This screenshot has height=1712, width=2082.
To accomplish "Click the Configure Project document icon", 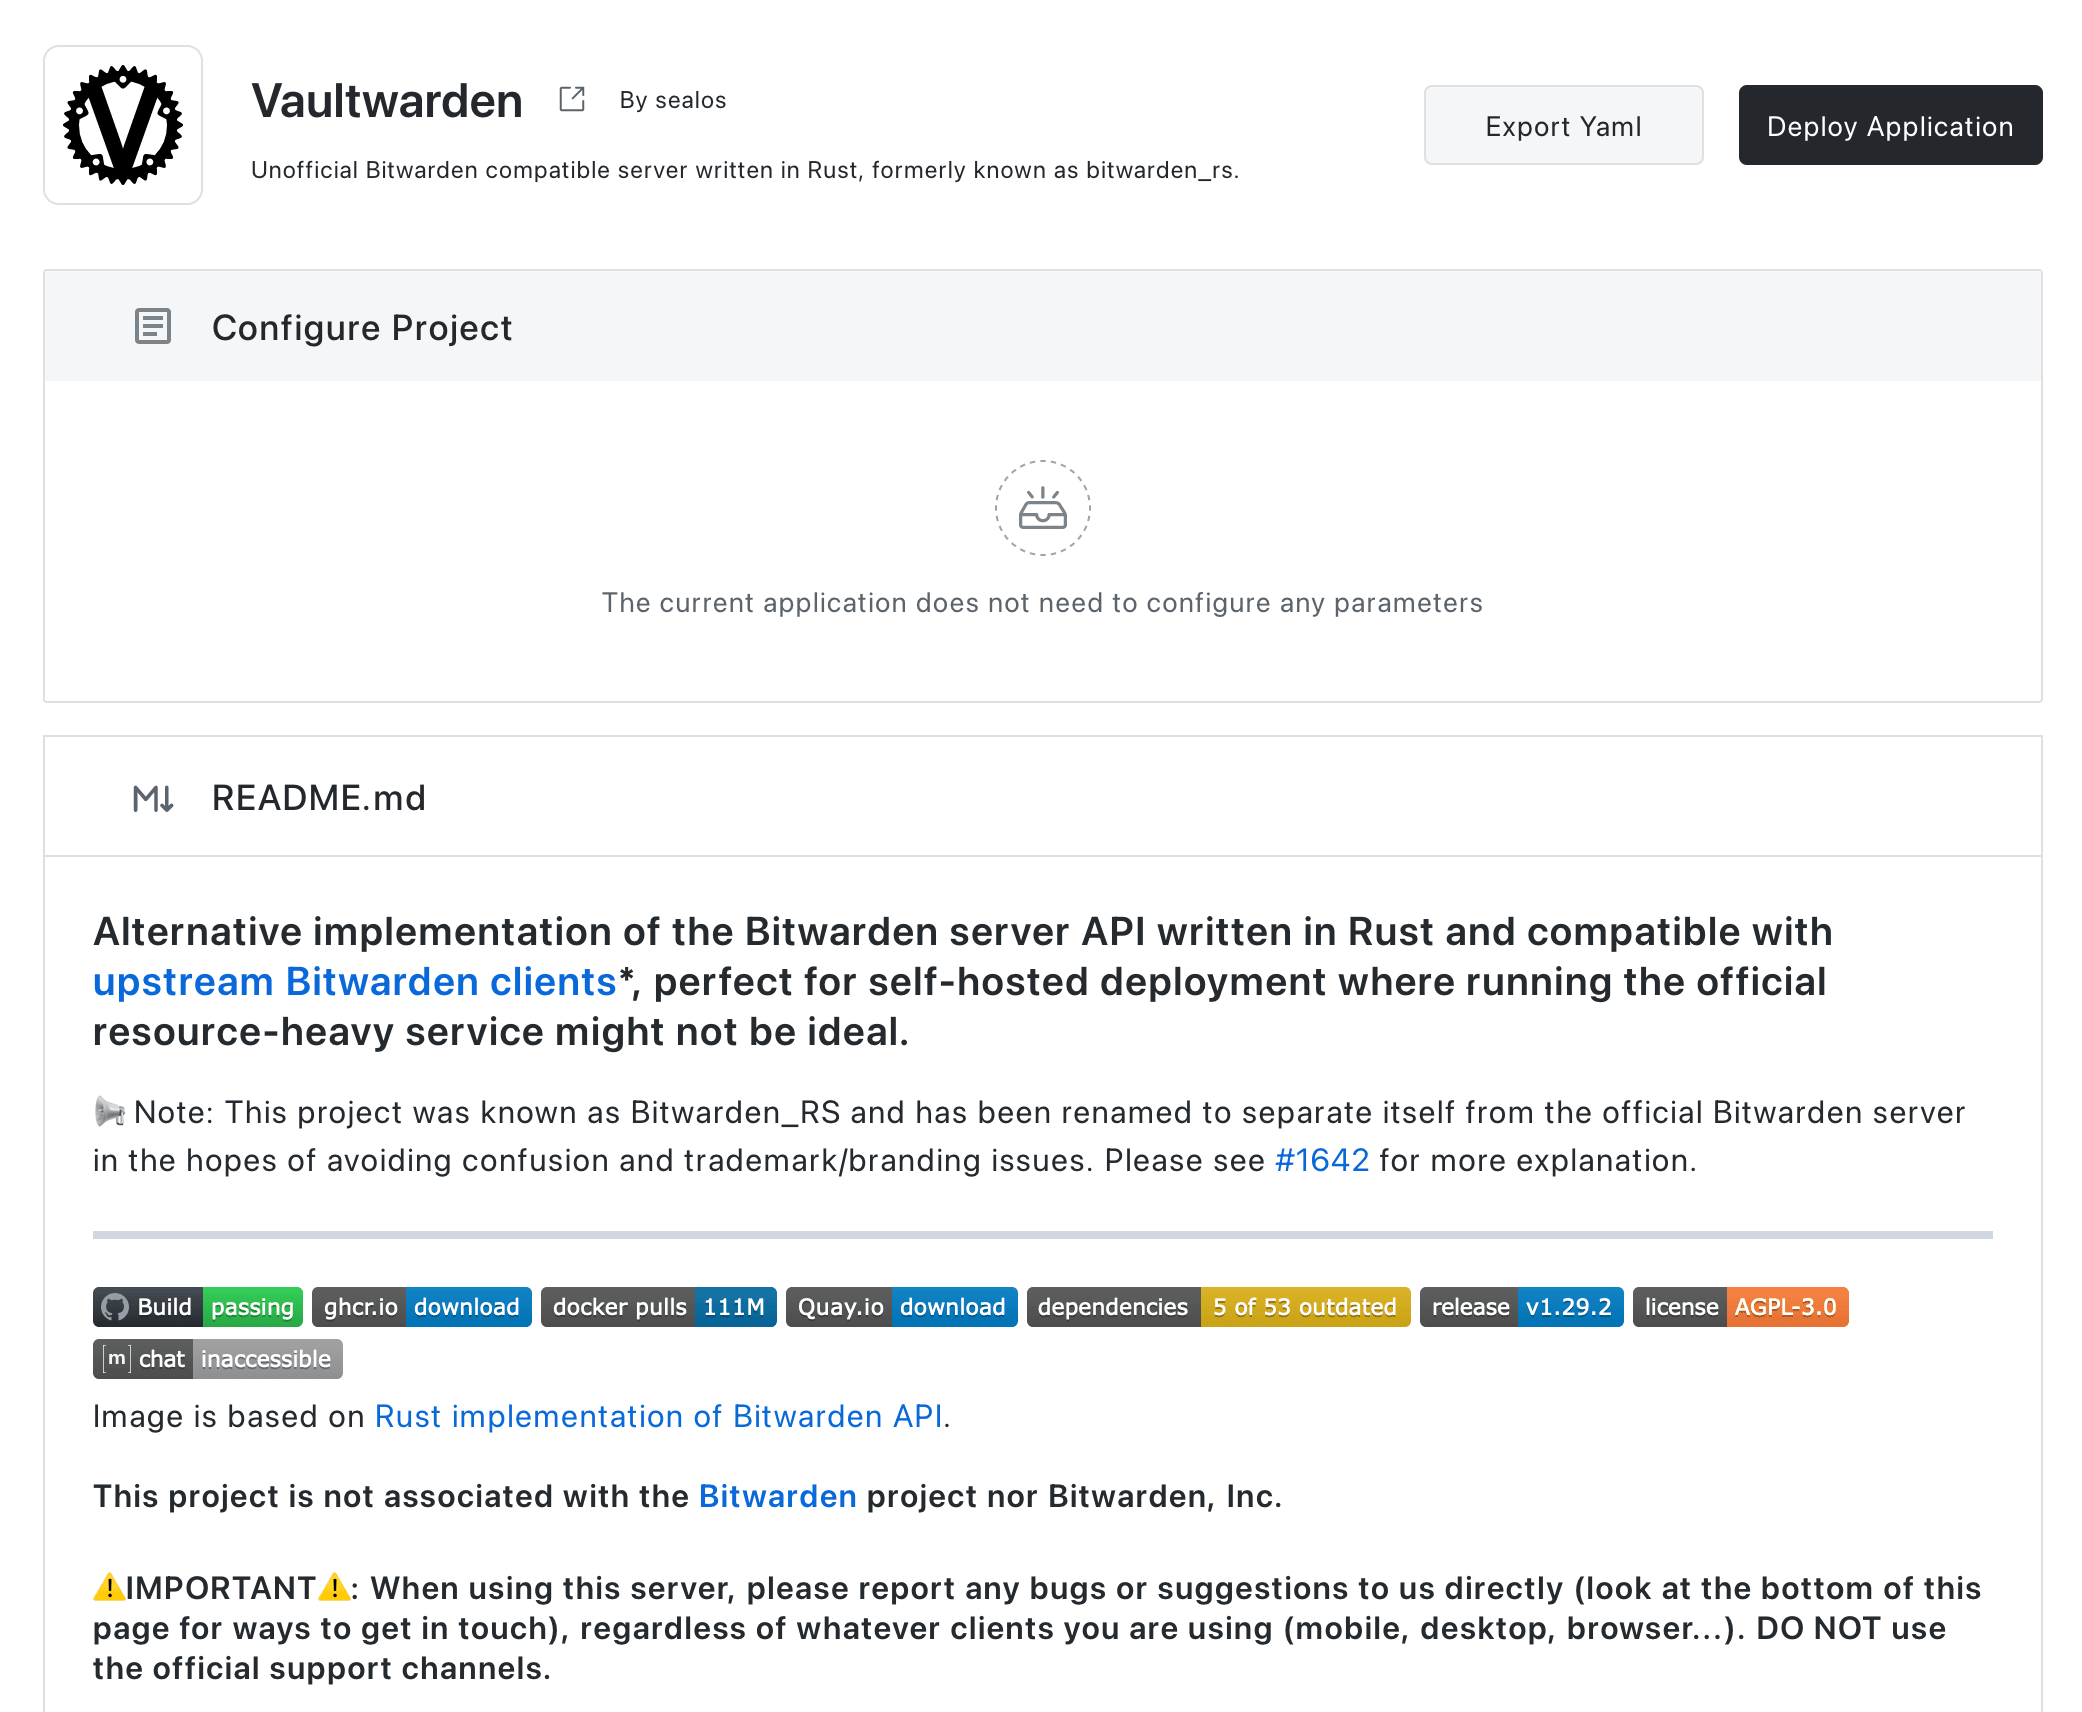I will pos(153,327).
